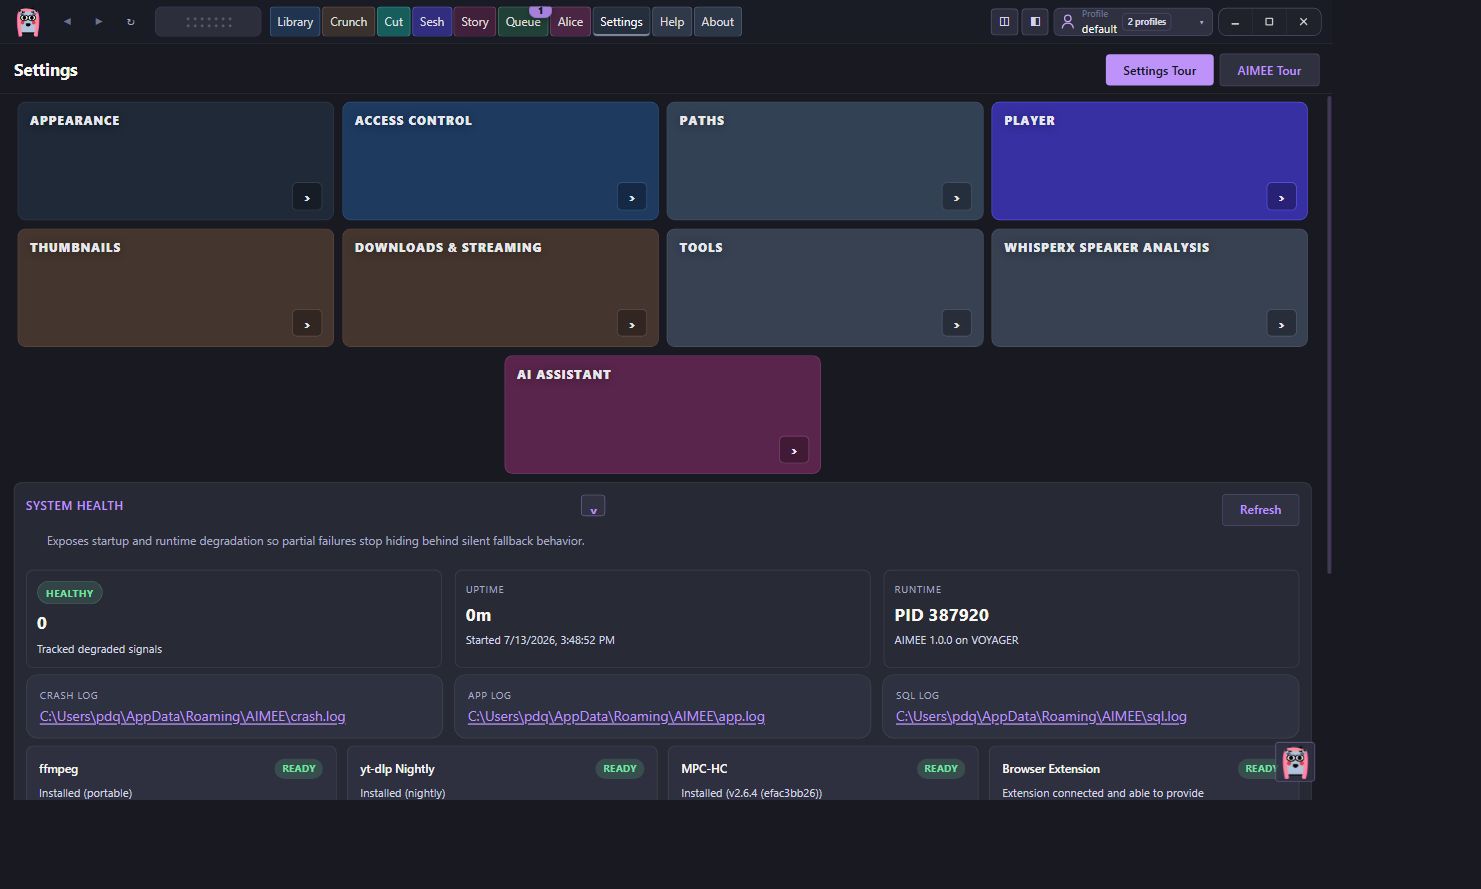
Task: Minimize the AIMEE window
Action: [x=1235, y=22]
